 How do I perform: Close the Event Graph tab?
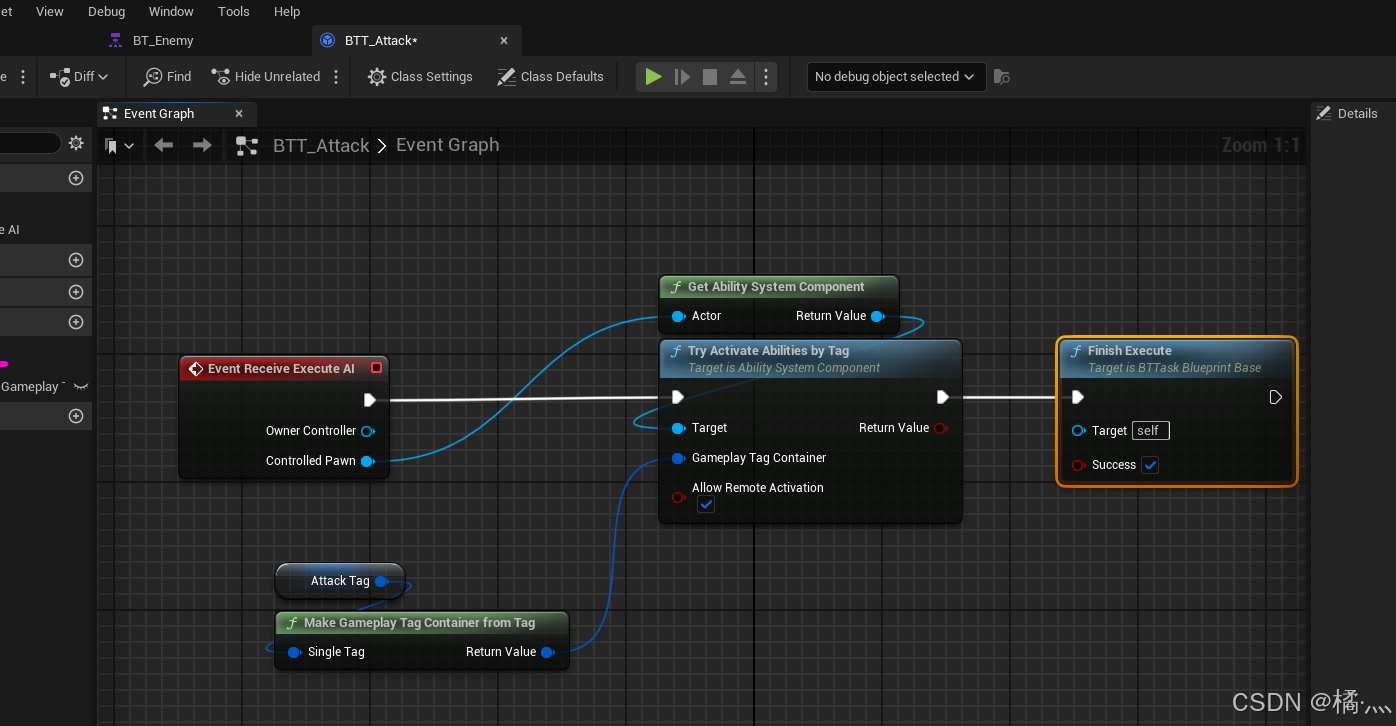[238, 114]
